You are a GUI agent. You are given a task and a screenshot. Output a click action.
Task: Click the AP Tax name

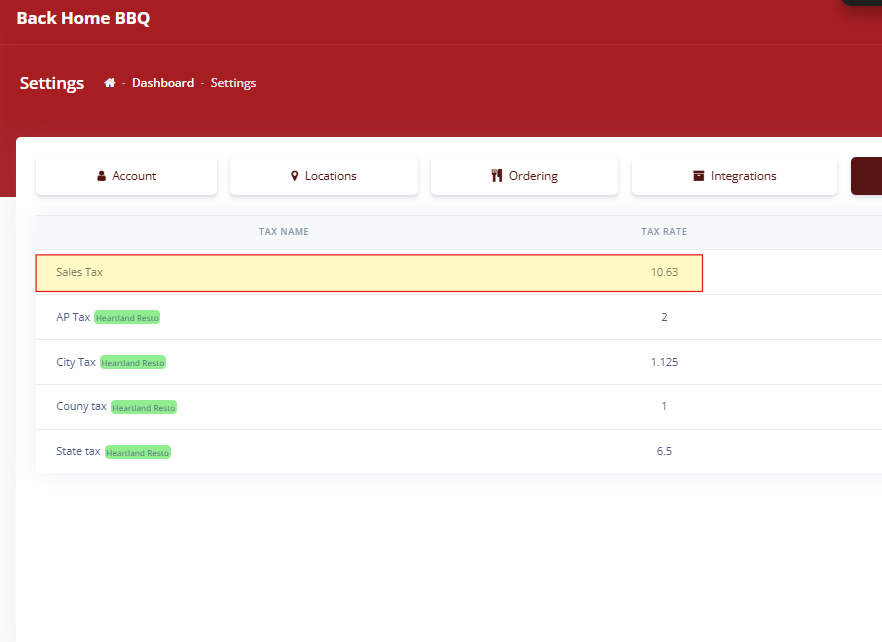point(73,317)
